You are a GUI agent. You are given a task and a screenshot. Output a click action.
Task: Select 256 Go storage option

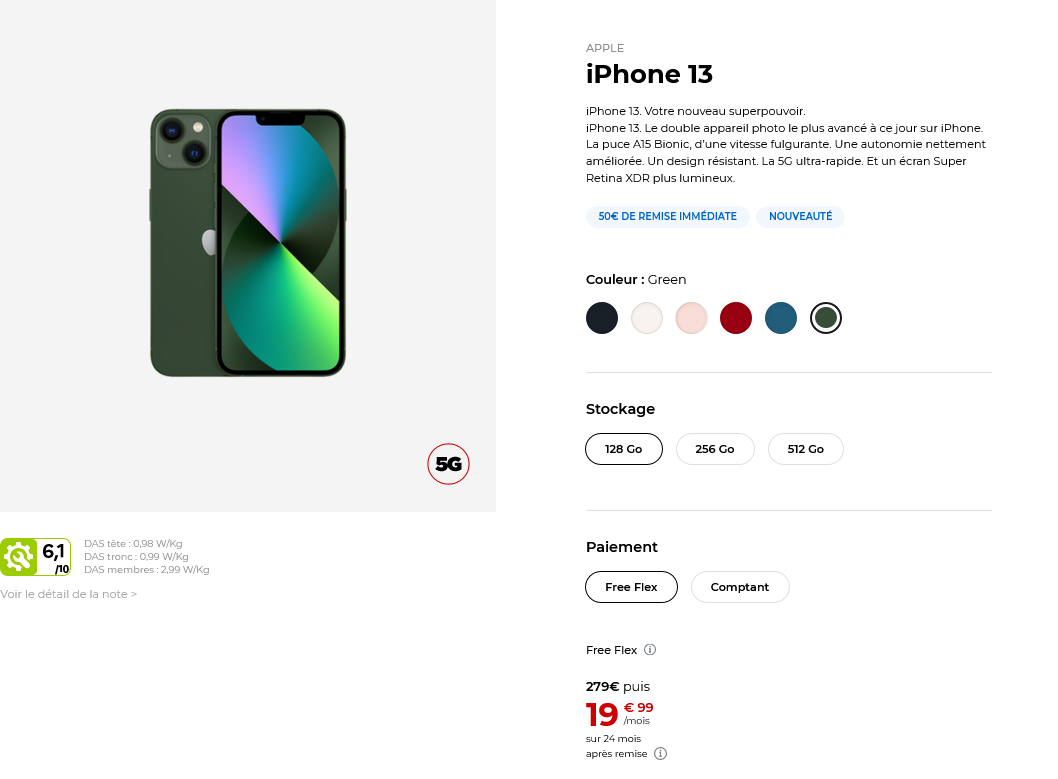pyautogui.click(x=715, y=449)
